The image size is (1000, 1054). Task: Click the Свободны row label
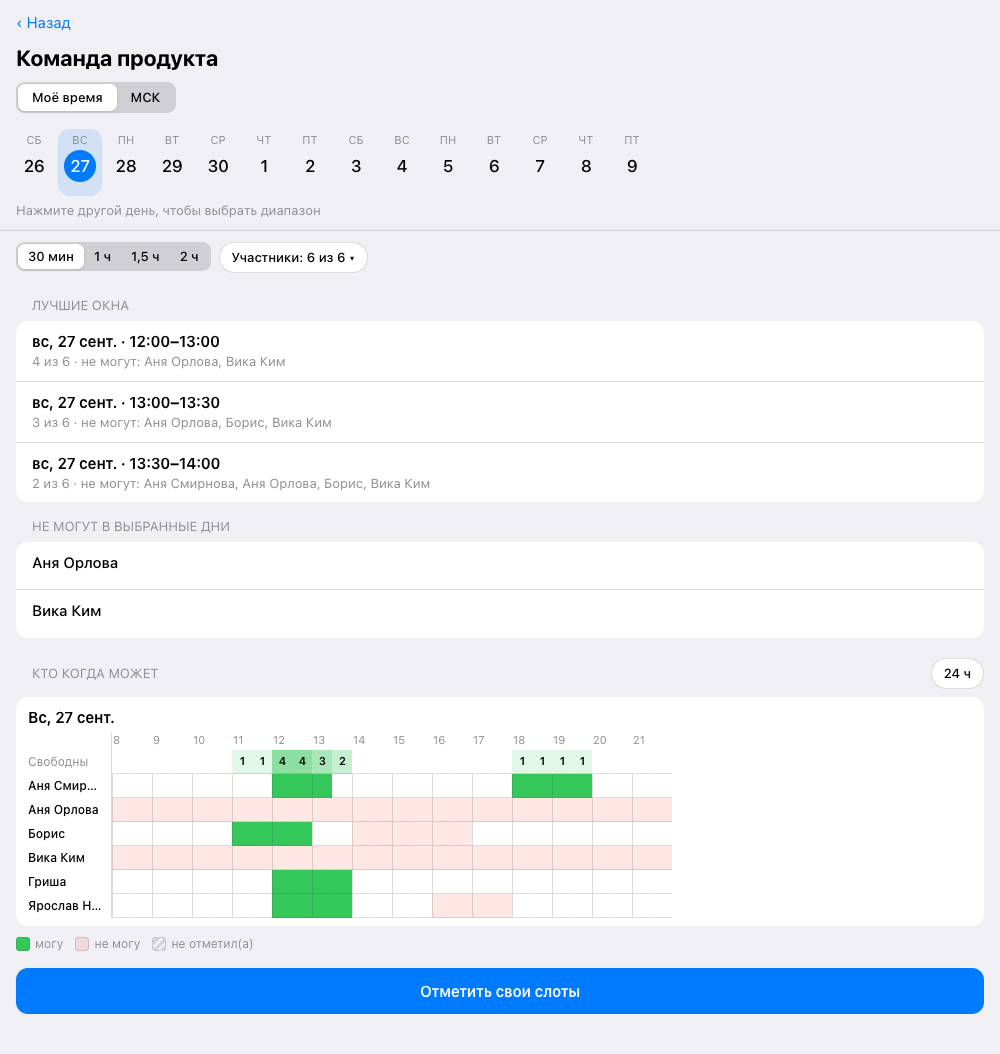(58, 762)
